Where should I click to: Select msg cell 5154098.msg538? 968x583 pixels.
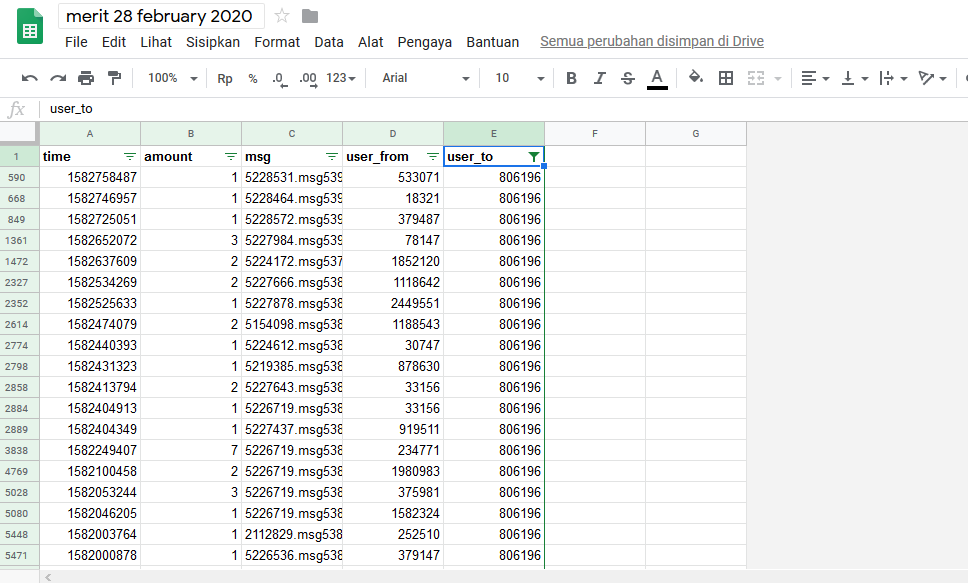292,324
